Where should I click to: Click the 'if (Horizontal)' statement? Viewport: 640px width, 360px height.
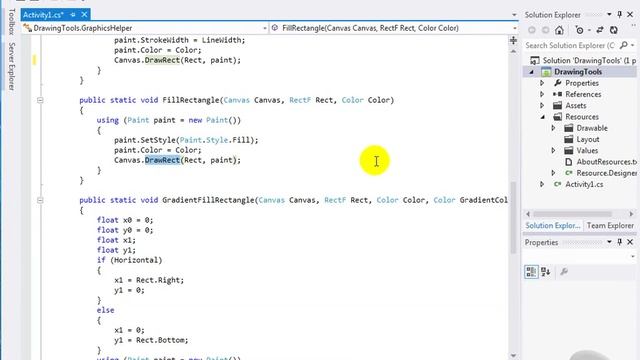129,260
